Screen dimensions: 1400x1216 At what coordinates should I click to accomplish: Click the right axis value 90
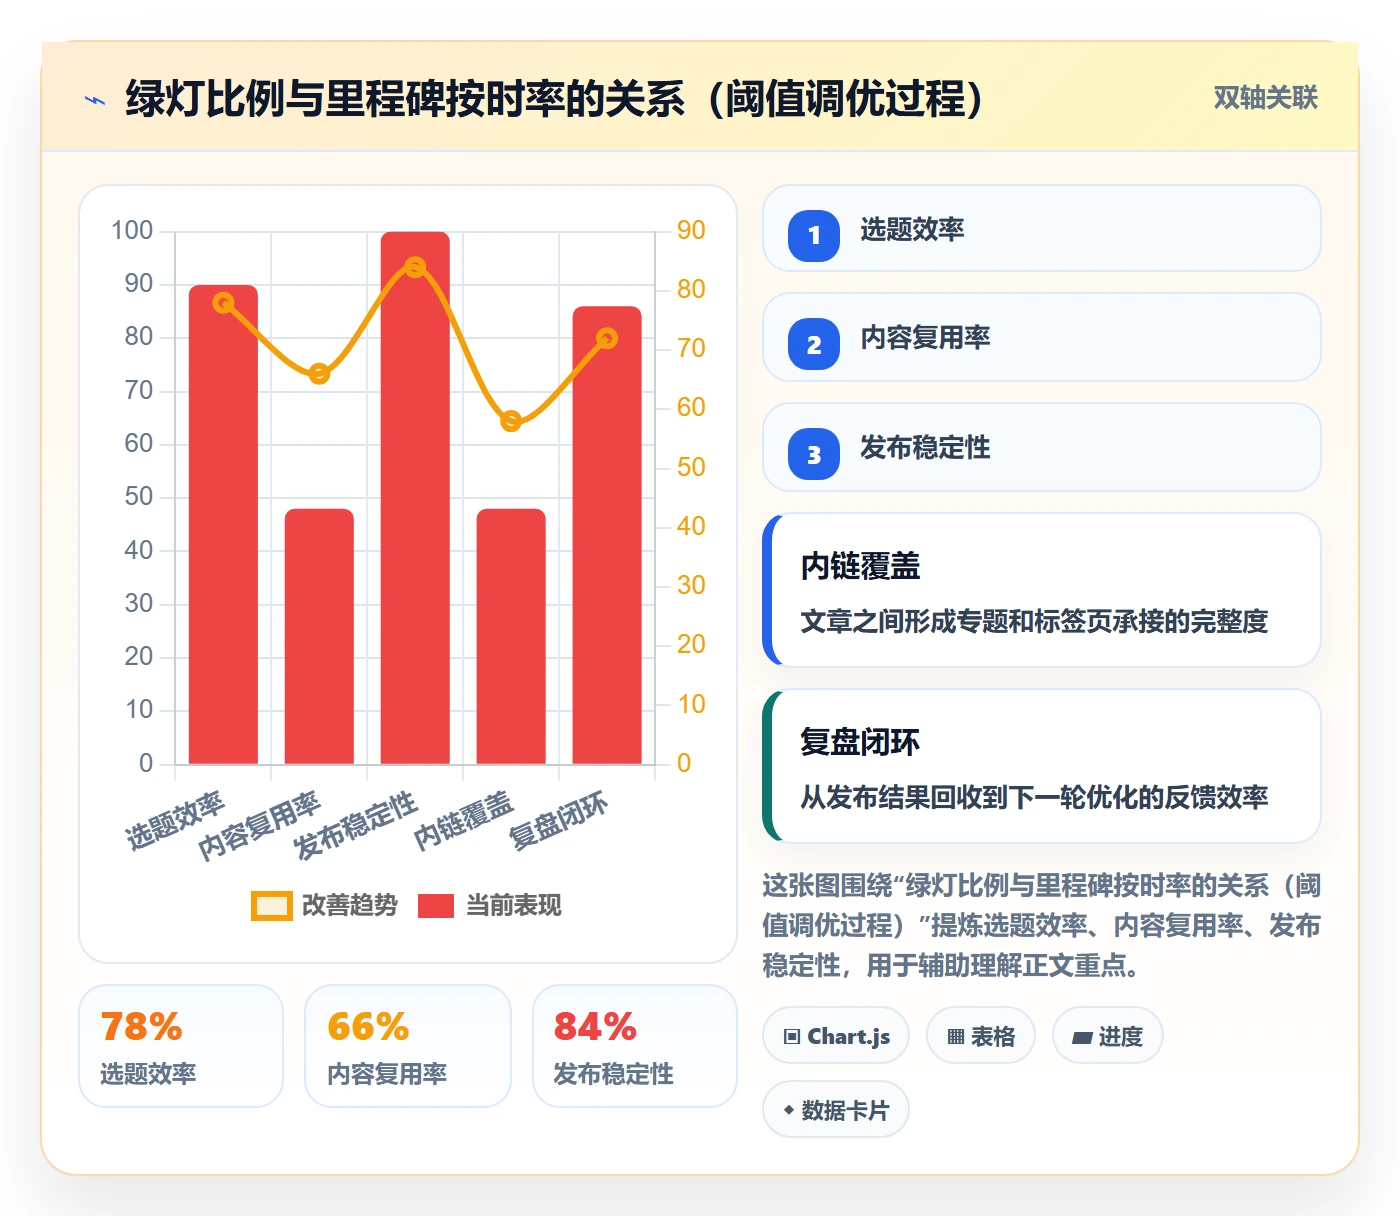tap(691, 231)
